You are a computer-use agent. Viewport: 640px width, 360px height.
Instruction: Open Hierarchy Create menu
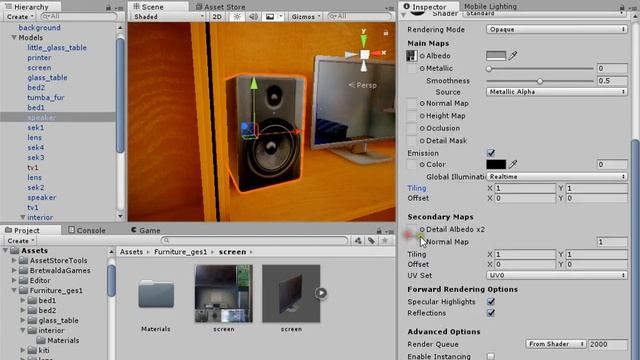(19, 16)
